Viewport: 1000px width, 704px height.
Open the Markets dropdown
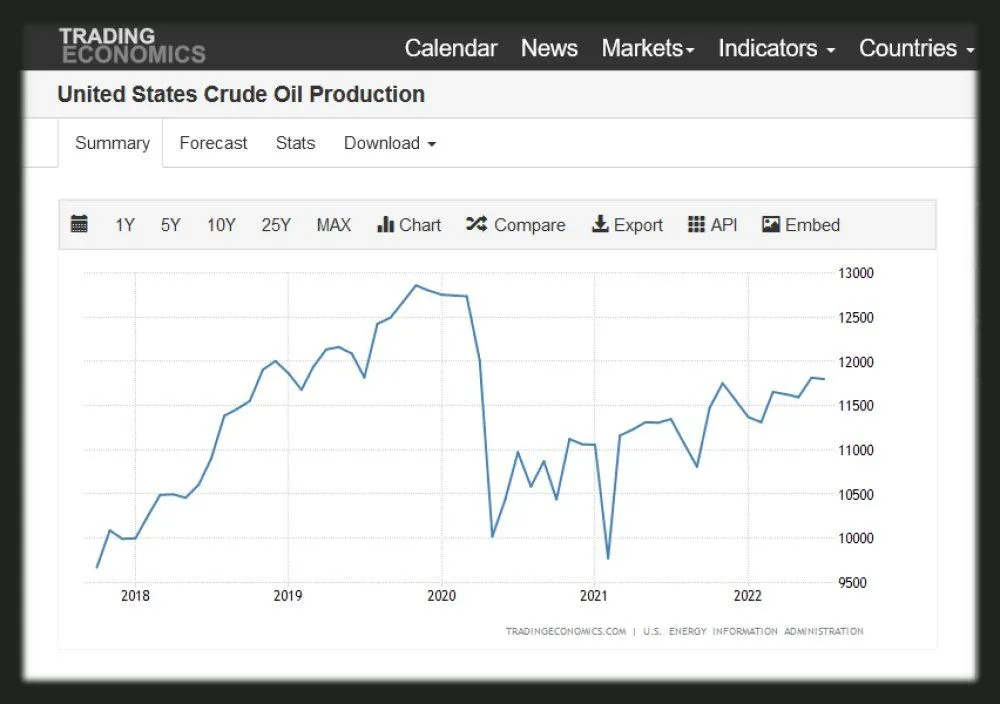pyautogui.click(x=648, y=47)
